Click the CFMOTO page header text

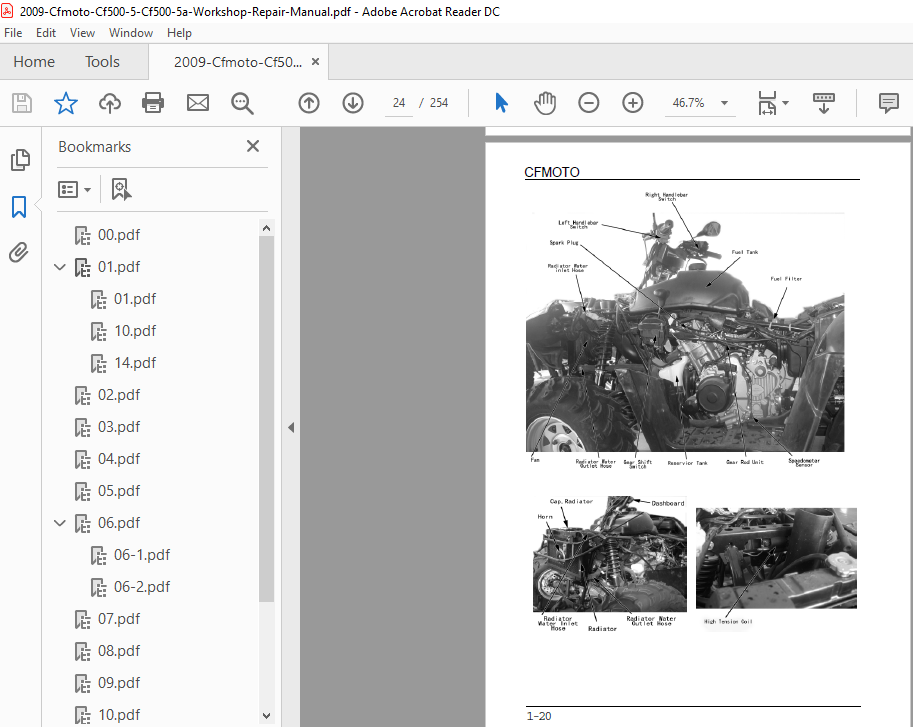pyautogui.click(x=551, y=172)
